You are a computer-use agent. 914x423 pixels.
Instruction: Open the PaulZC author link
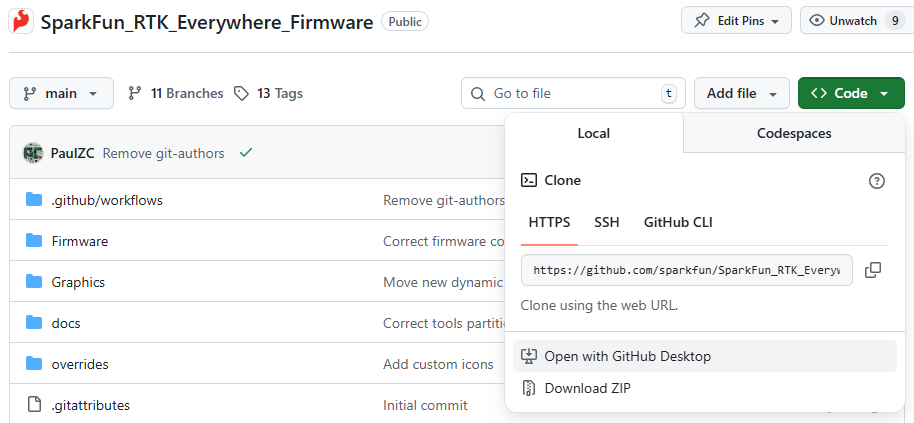(73, 153)
